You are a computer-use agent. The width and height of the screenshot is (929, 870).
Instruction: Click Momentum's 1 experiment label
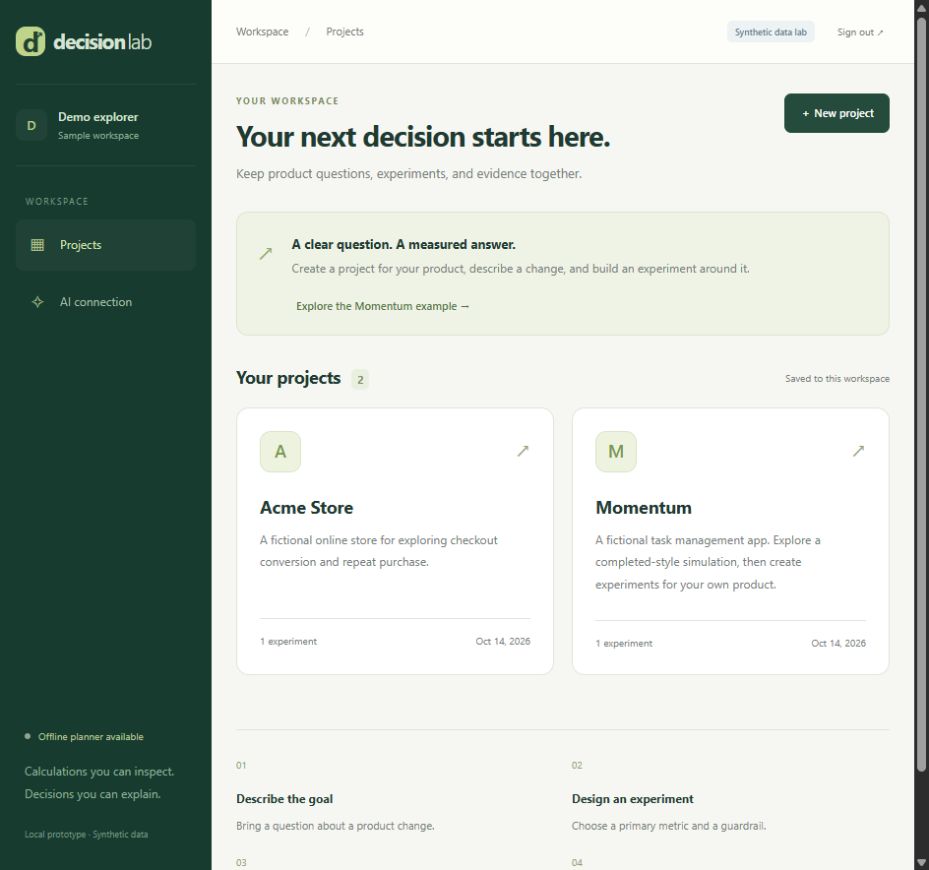point(624,643)
